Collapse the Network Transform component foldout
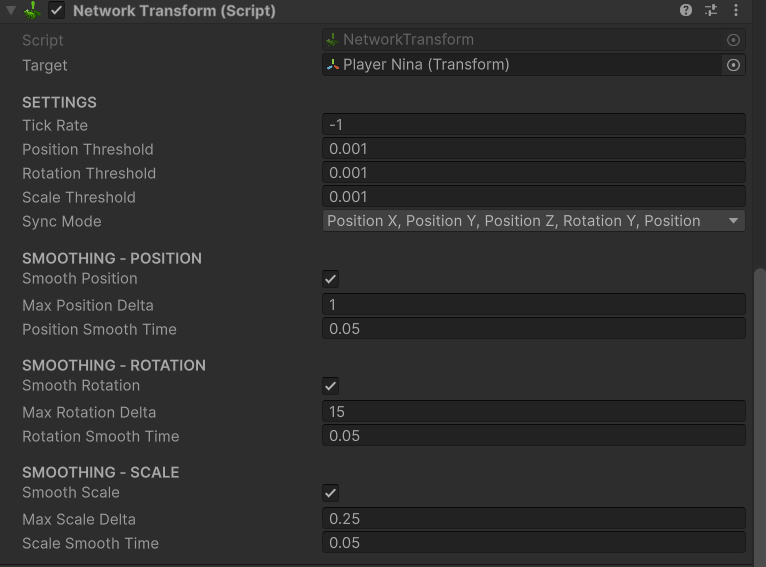Image resolution: width=766 pixels, height=567 pixels. click(x=11, y=10)
